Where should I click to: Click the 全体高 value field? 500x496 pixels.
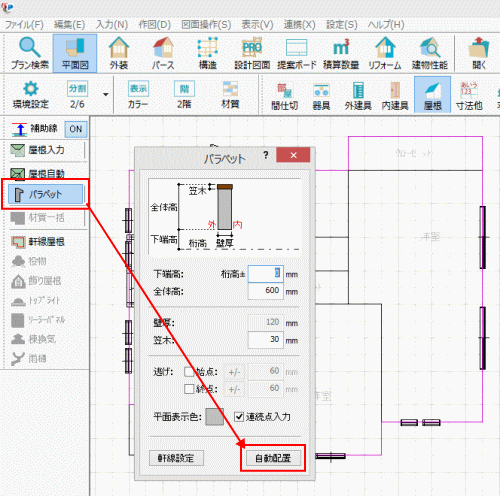coord(266,291)
